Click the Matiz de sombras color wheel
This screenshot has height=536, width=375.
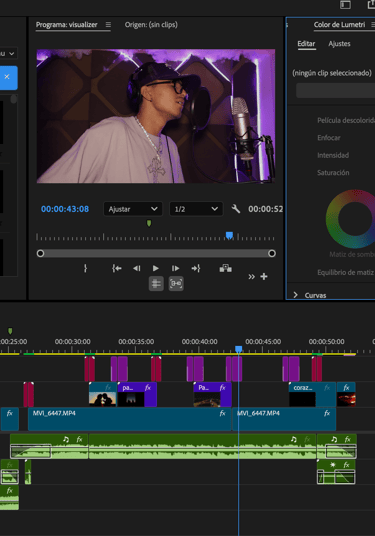(x=351, y=219)
